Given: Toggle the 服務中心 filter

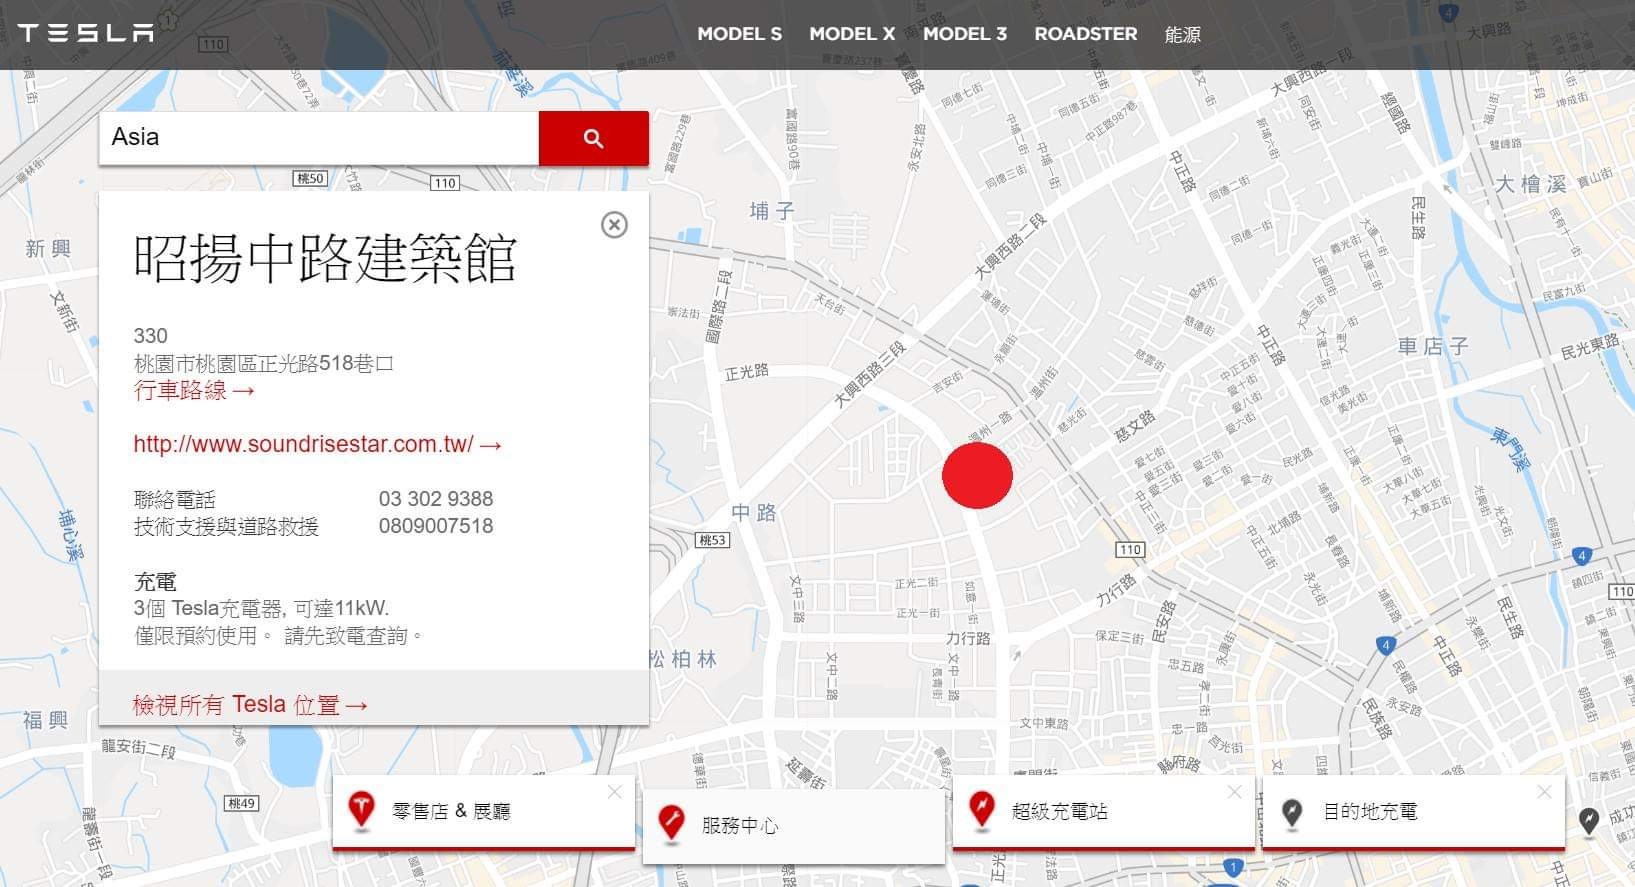Looking at the screenshot, I should [x=794, y=826].
